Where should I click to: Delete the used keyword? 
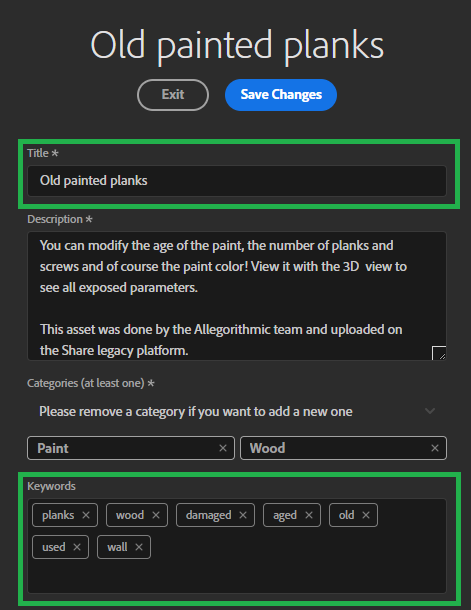[x=77, y=547]
